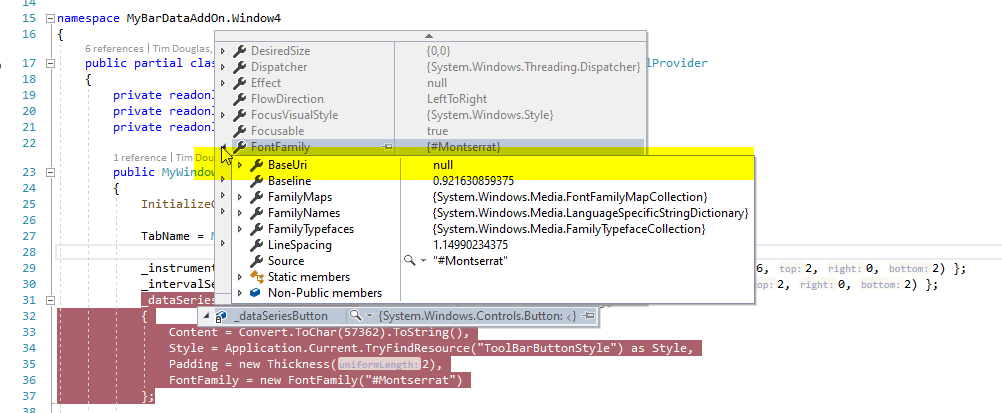Image resolution: width=1002 pixels, height=413 pixels.
Task: Pin the _dataSeriesButton datatip to source
Action: coord(589,316)
